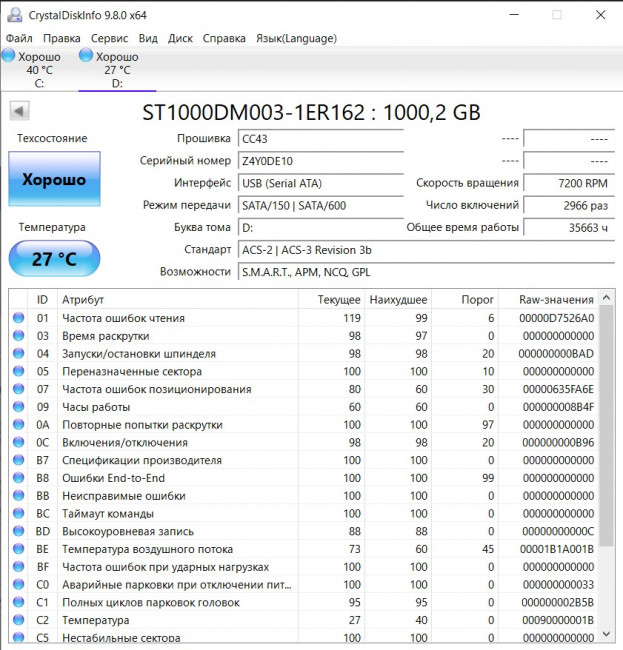Click status dot of attribute 0C Включения/отключения
Screen dimensions: 623x650
(18, 442)
